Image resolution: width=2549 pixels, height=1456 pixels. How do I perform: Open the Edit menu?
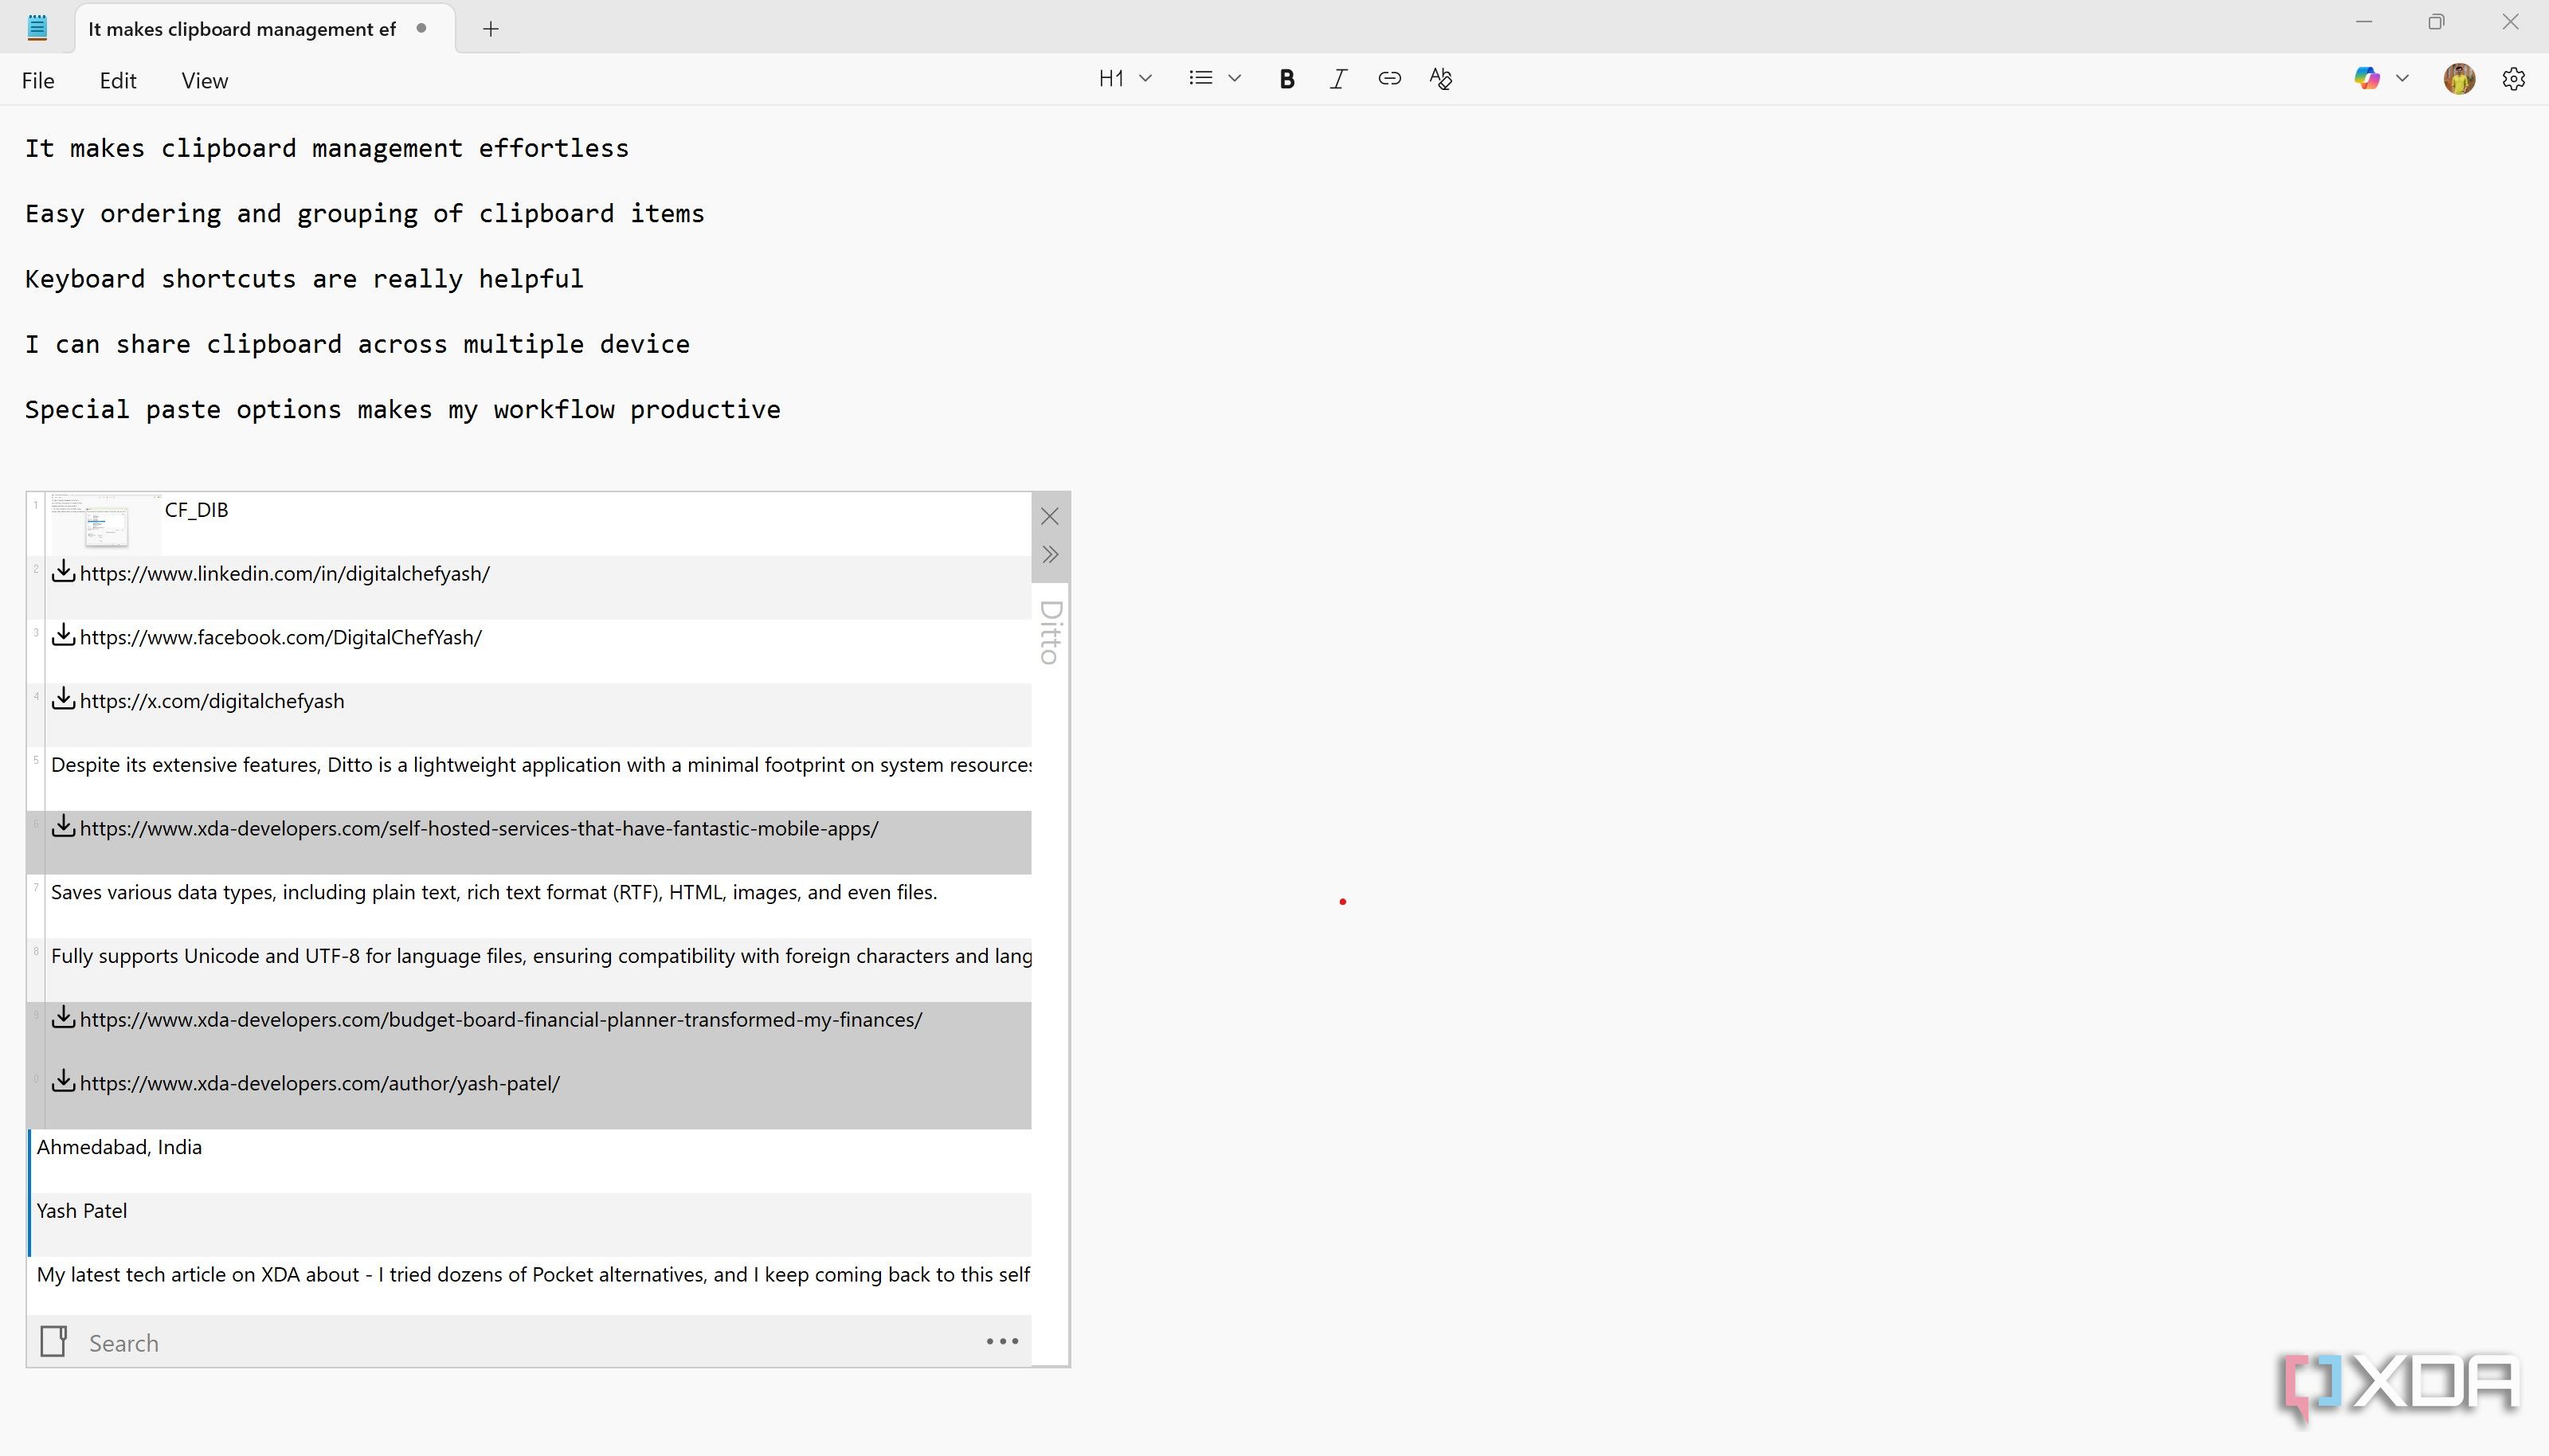point(118,81)
